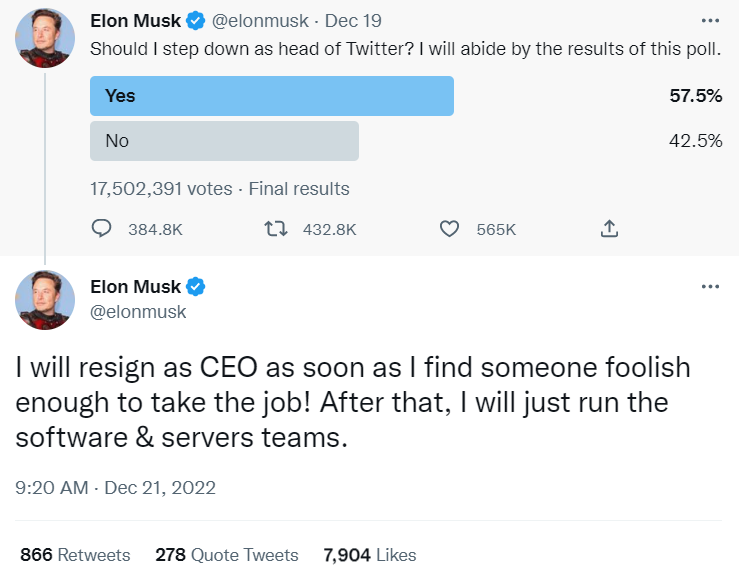Like the poll tweet via heart icon

449,229
